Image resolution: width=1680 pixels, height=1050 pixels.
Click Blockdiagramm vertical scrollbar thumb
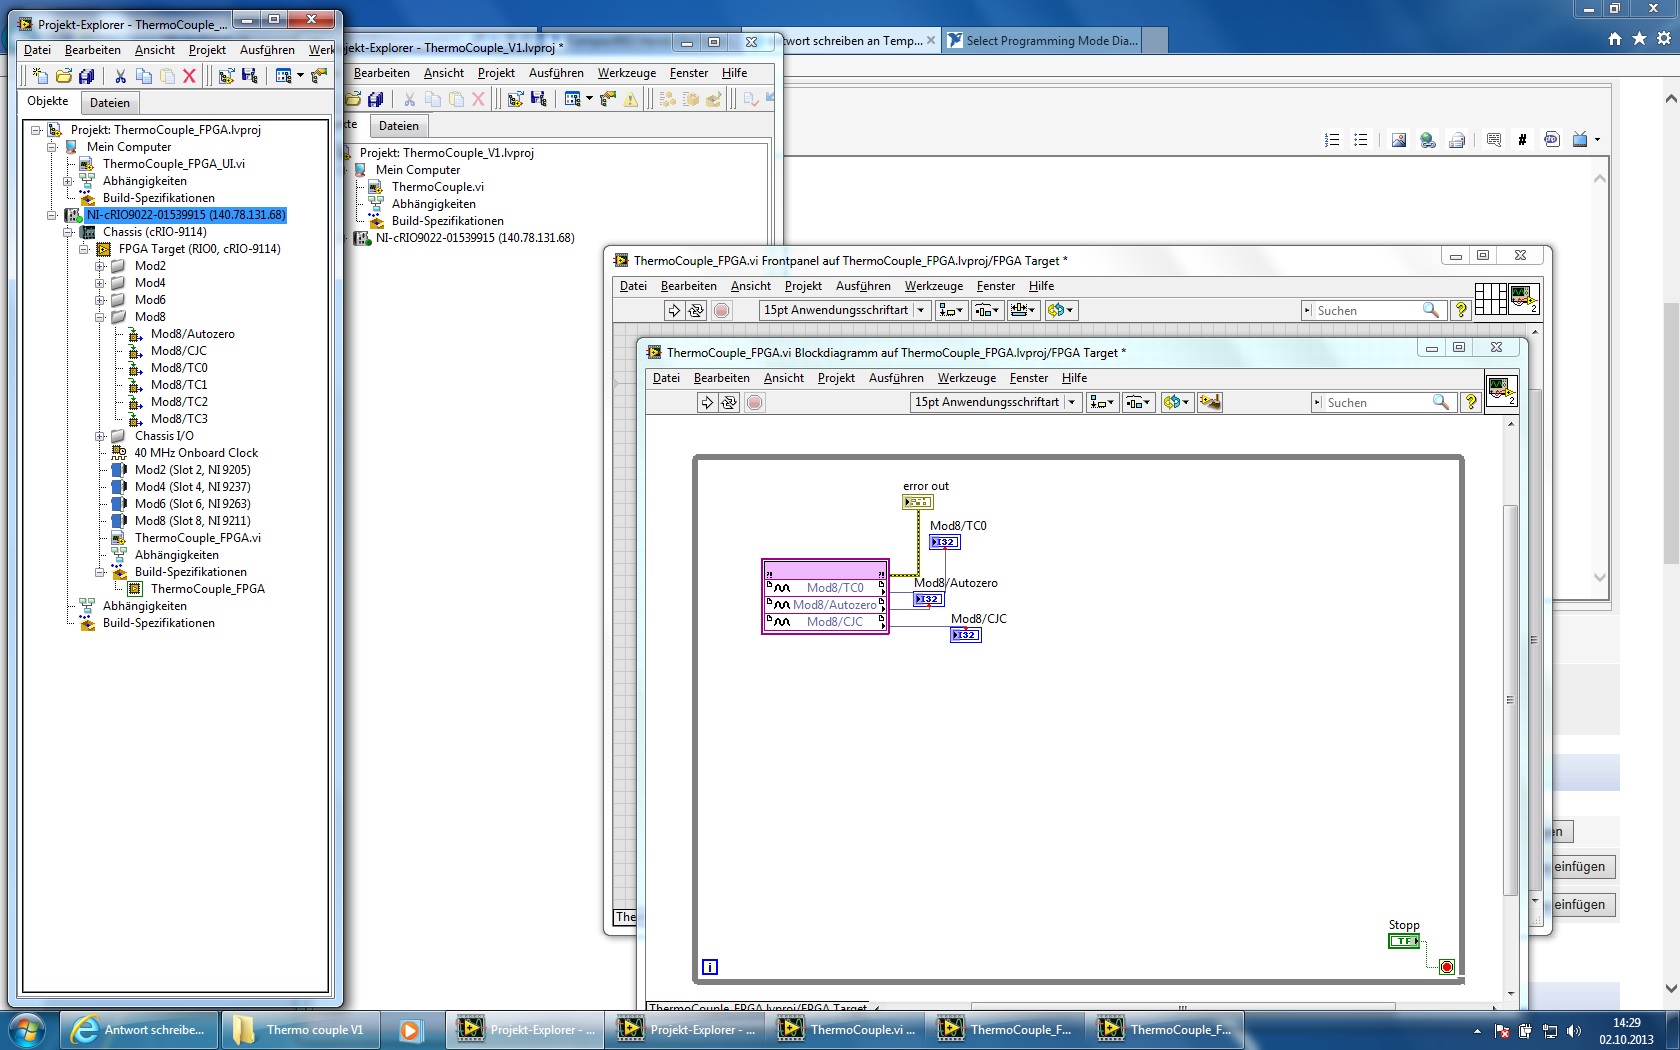1511,700
